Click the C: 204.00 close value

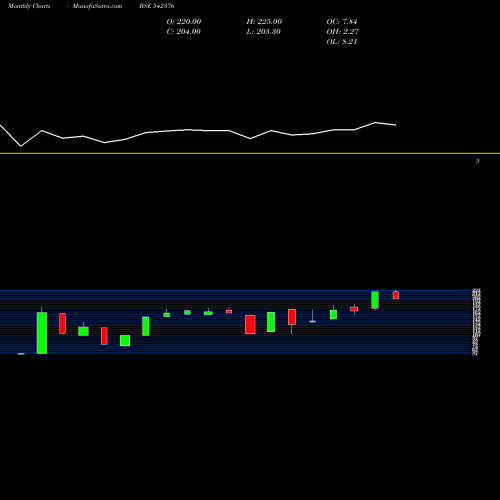click(x=184, y=32)
